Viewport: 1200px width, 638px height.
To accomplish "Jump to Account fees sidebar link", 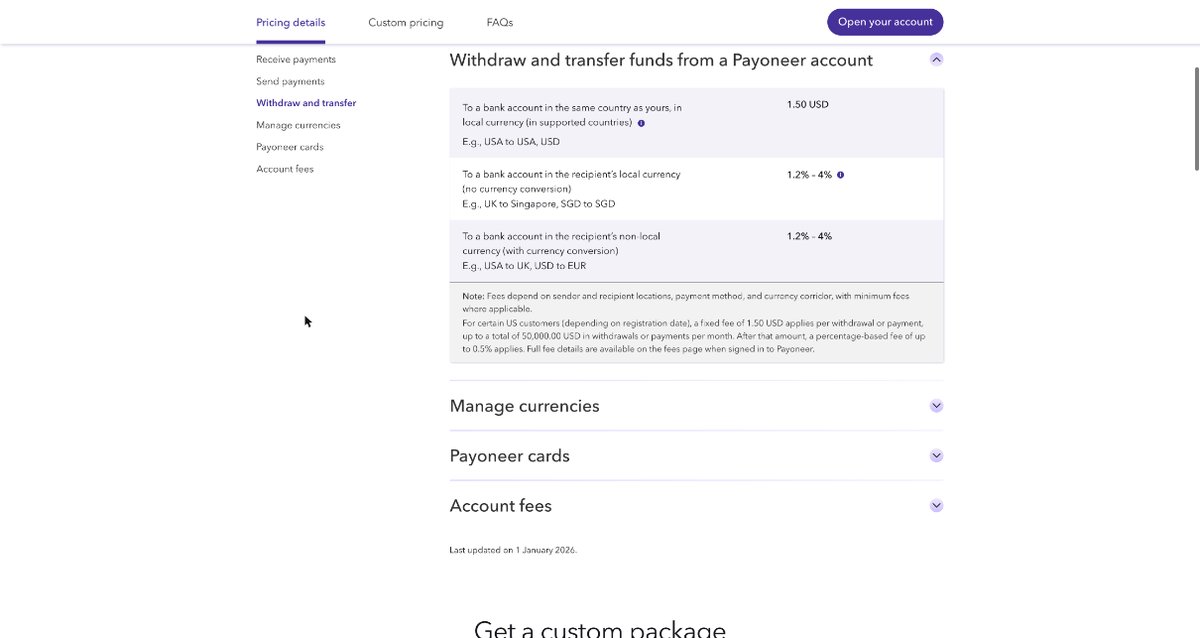I will 285,169.
